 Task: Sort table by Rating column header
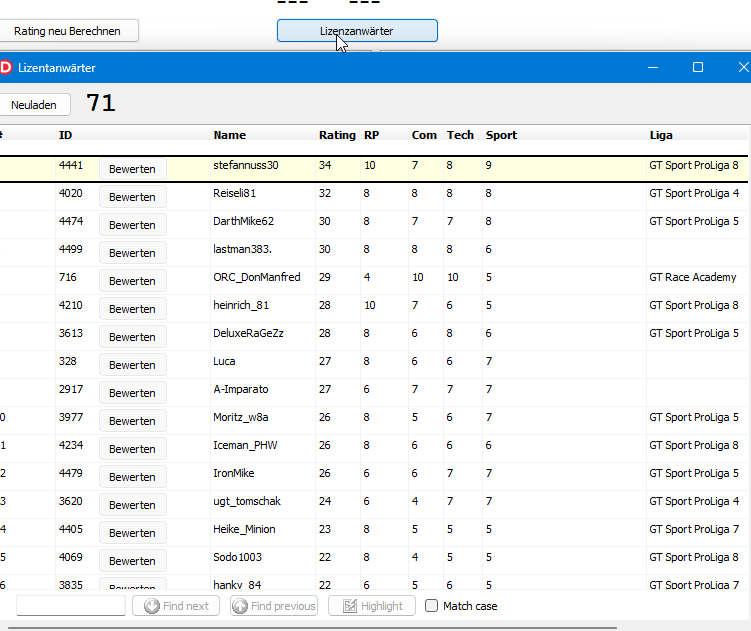[337, 135]
